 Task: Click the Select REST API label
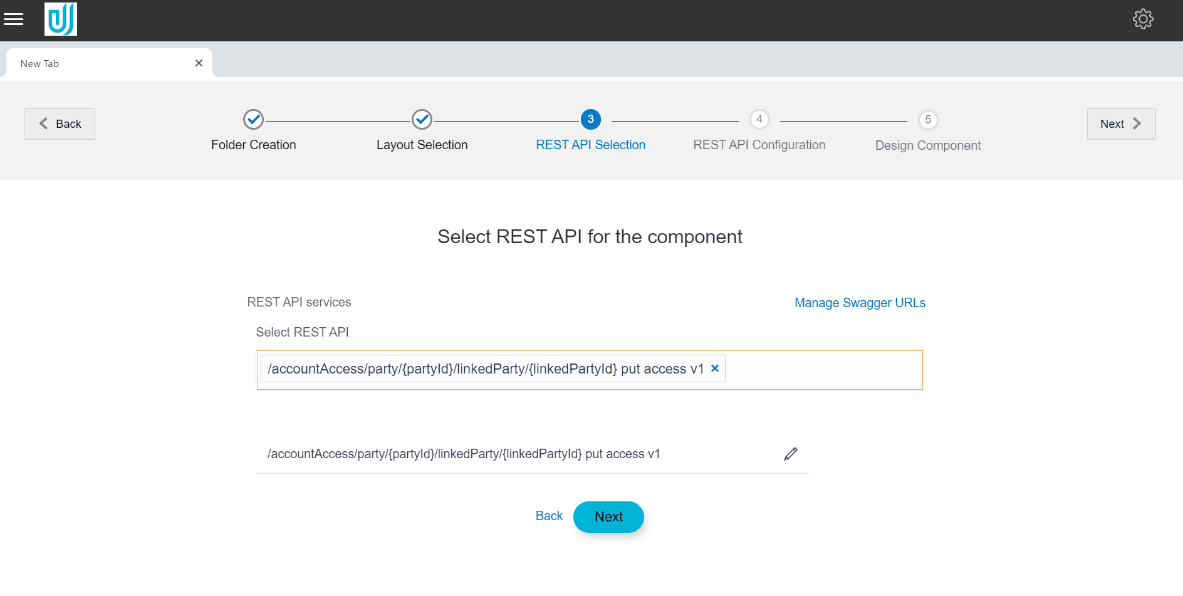coord(303,332)
